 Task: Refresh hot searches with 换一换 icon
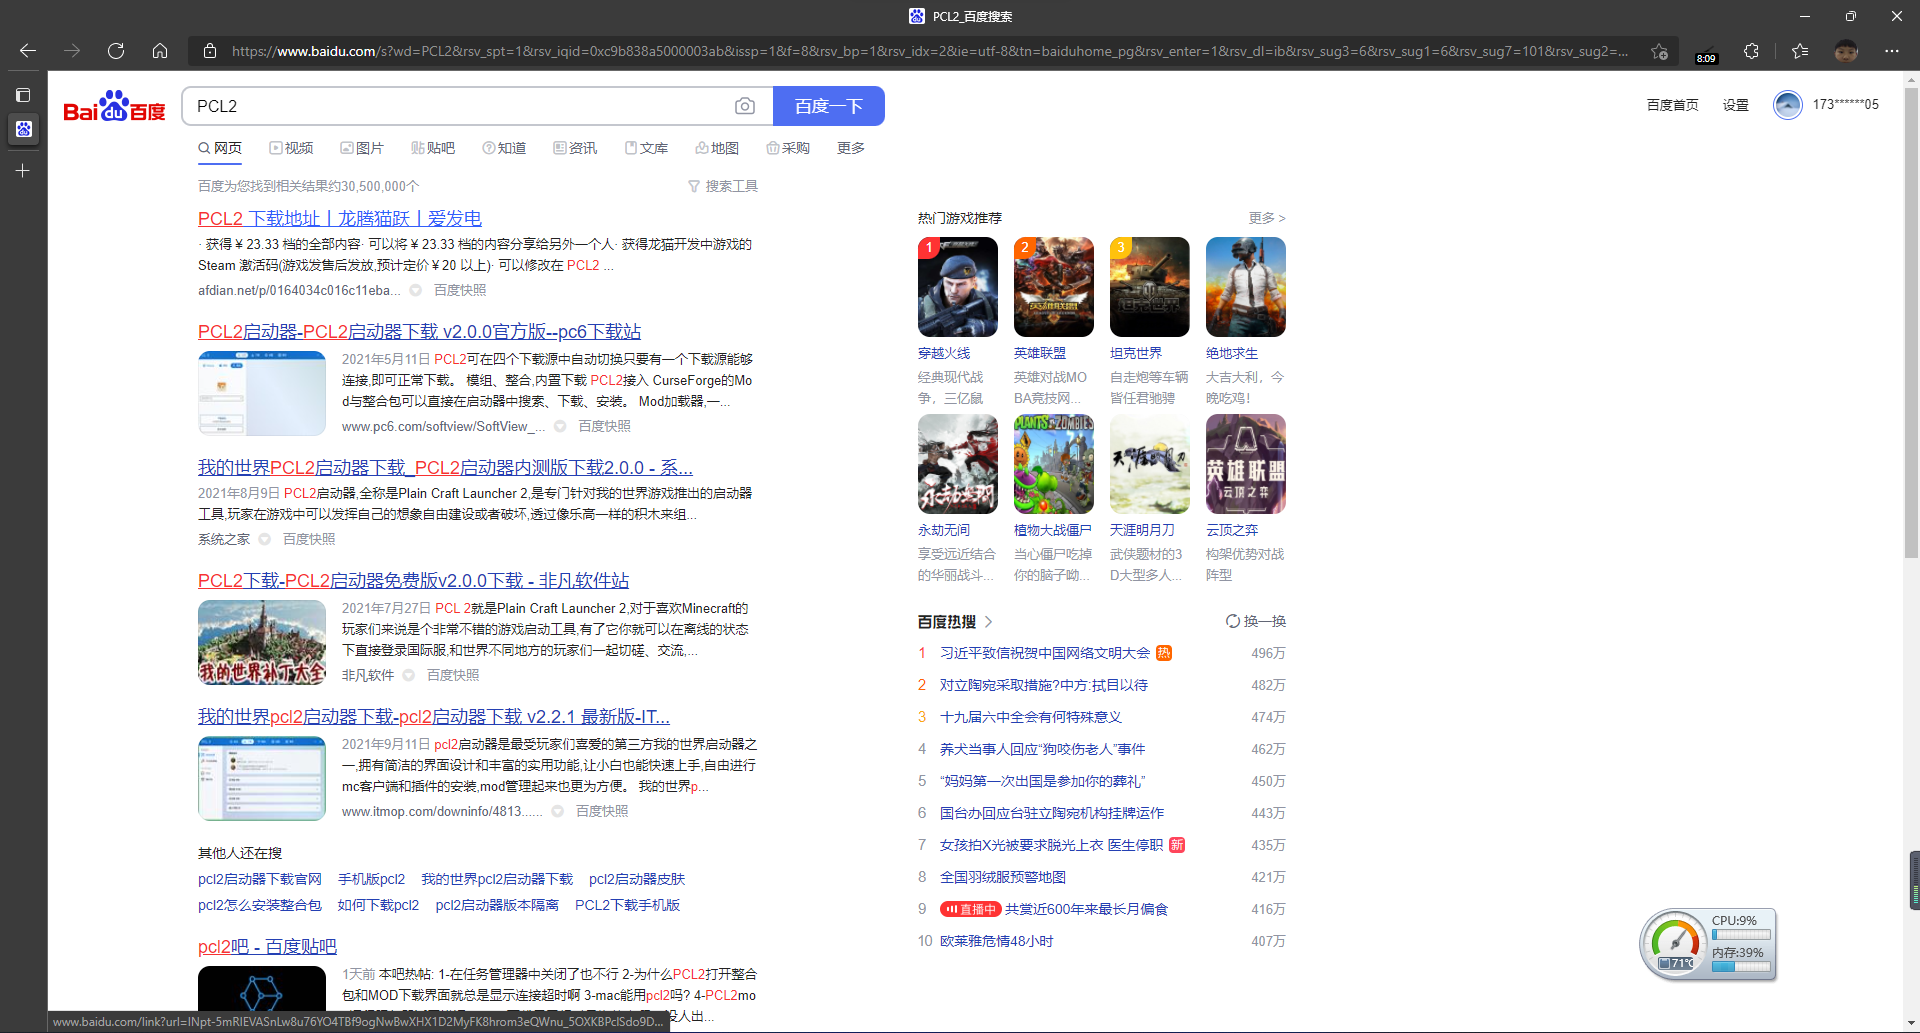tap(1256, 621)
